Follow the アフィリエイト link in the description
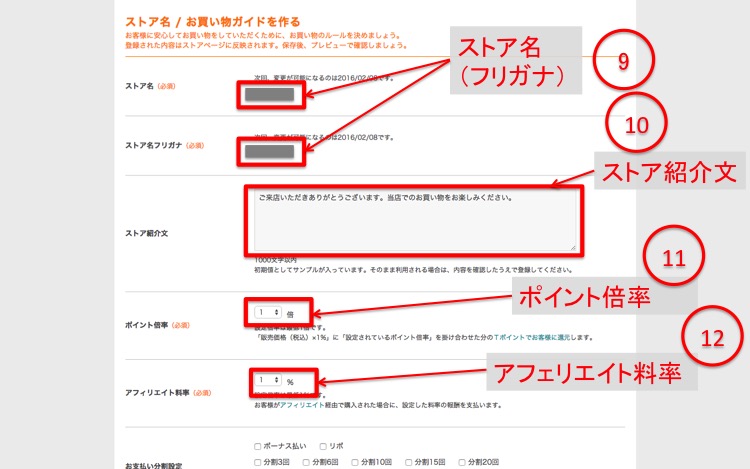The width and height of the screenshot is (750, 469). [x=302, y=405]
